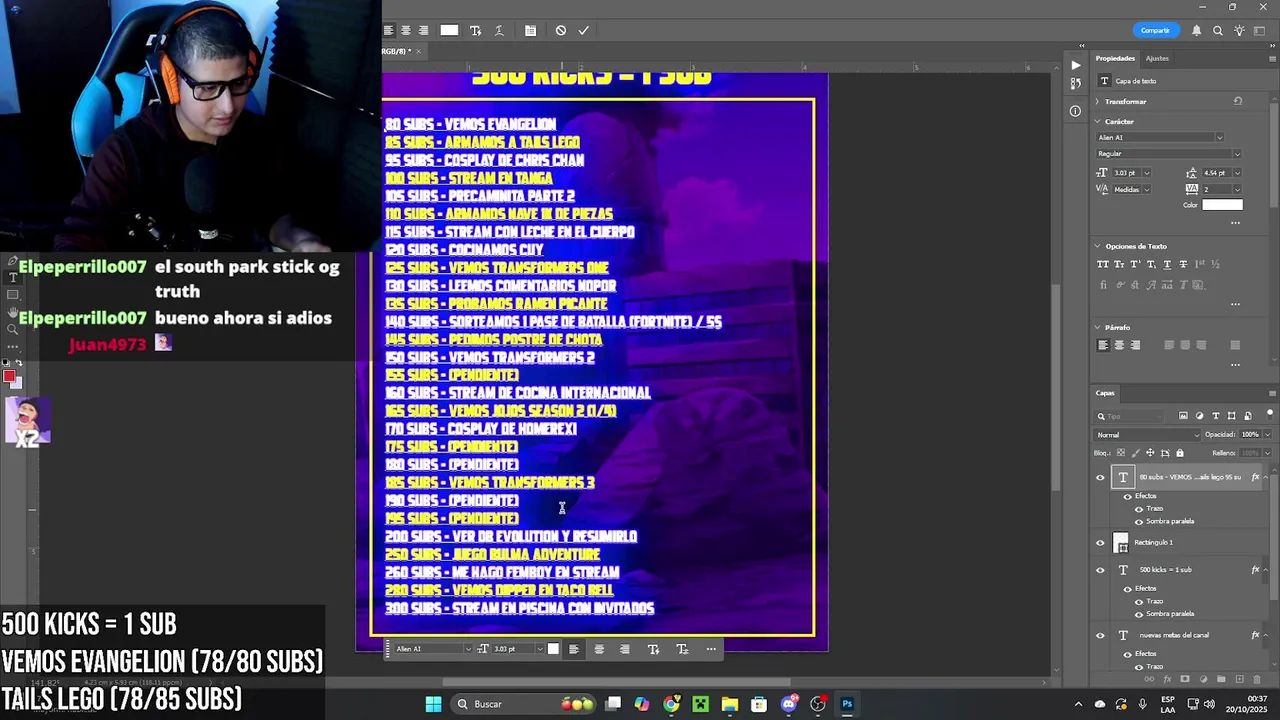This screenshot has height=720, width=1280.
Task: Expand the Transformar section
Action: [x=1098, y=101]
